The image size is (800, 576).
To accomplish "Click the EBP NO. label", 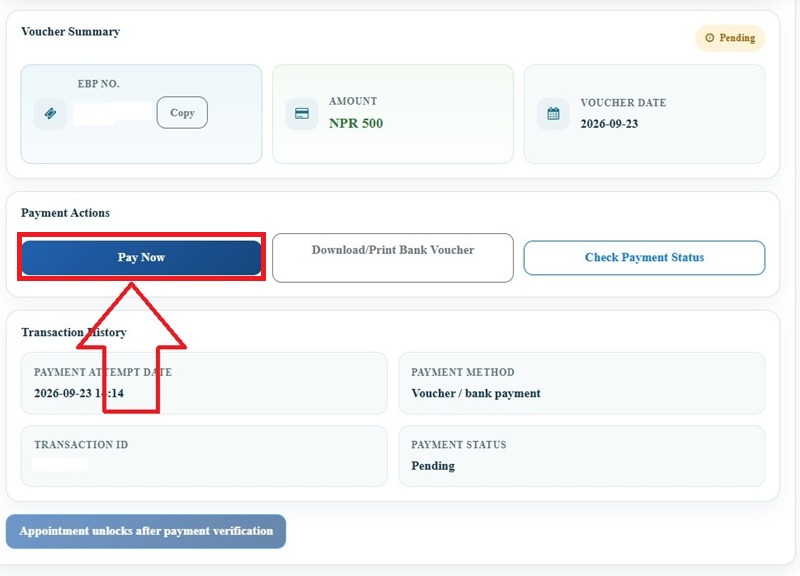I will (98, 84).
